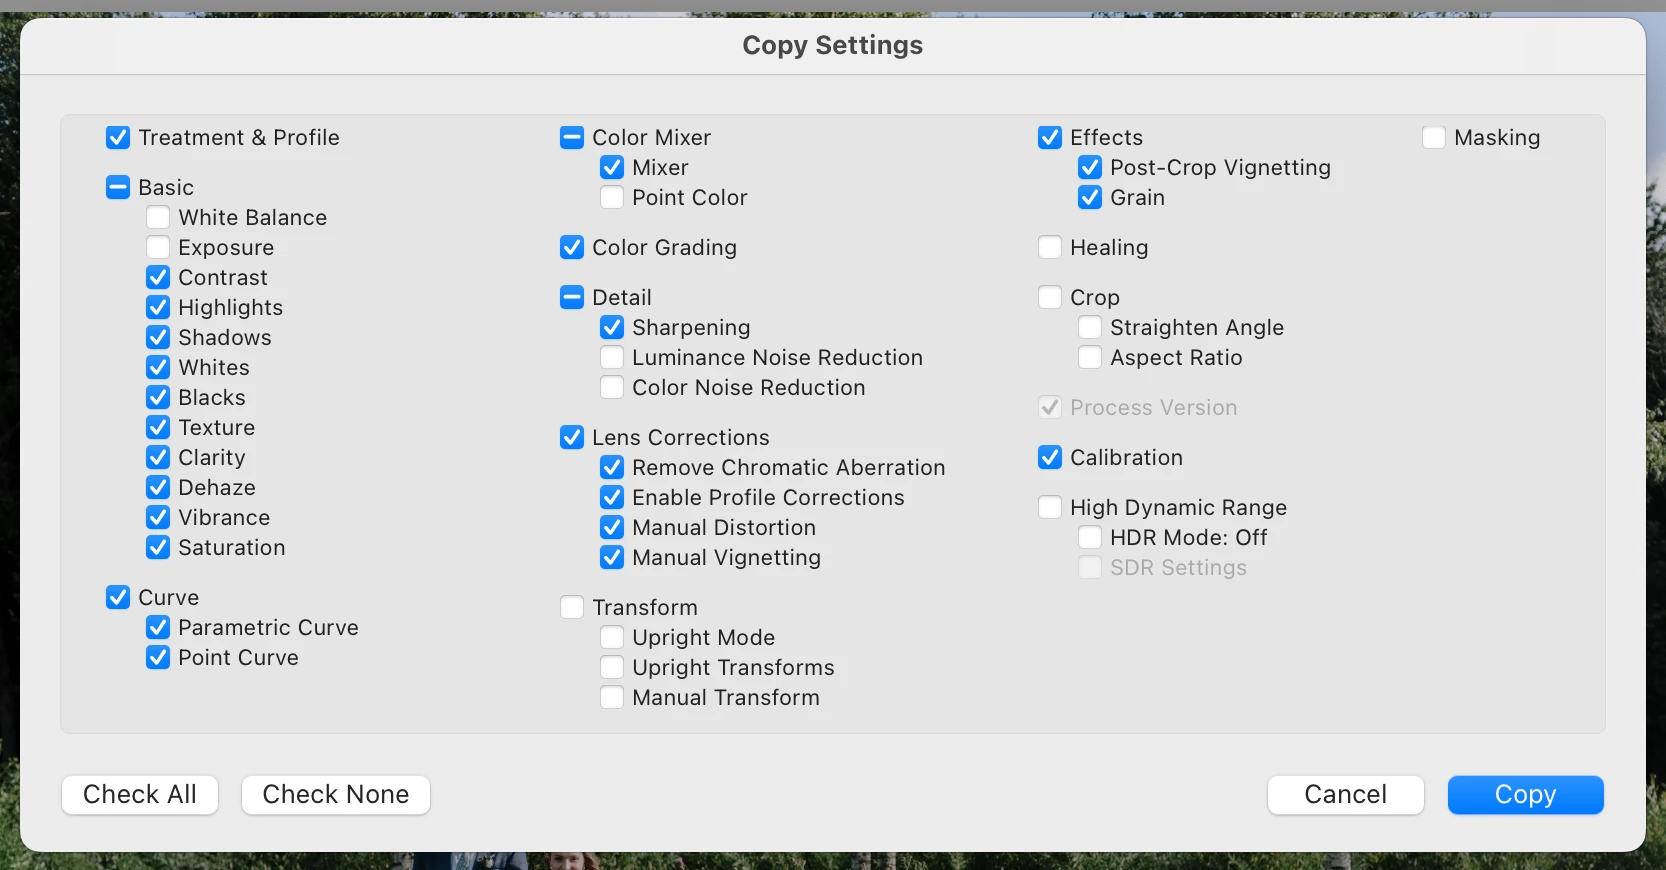
Task: Enable the High Dynamic Range checkbox
Action: coord(1050,508)
